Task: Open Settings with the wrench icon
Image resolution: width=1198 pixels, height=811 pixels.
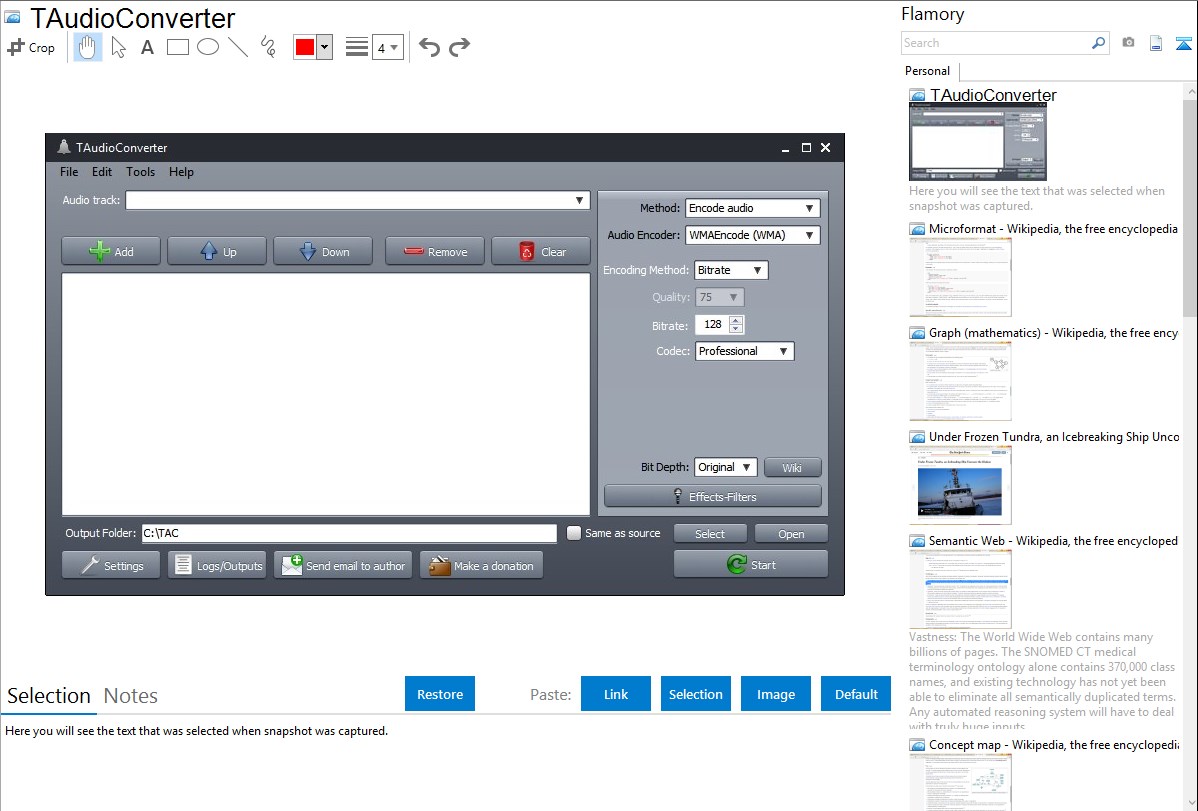Action: [111, 566]
